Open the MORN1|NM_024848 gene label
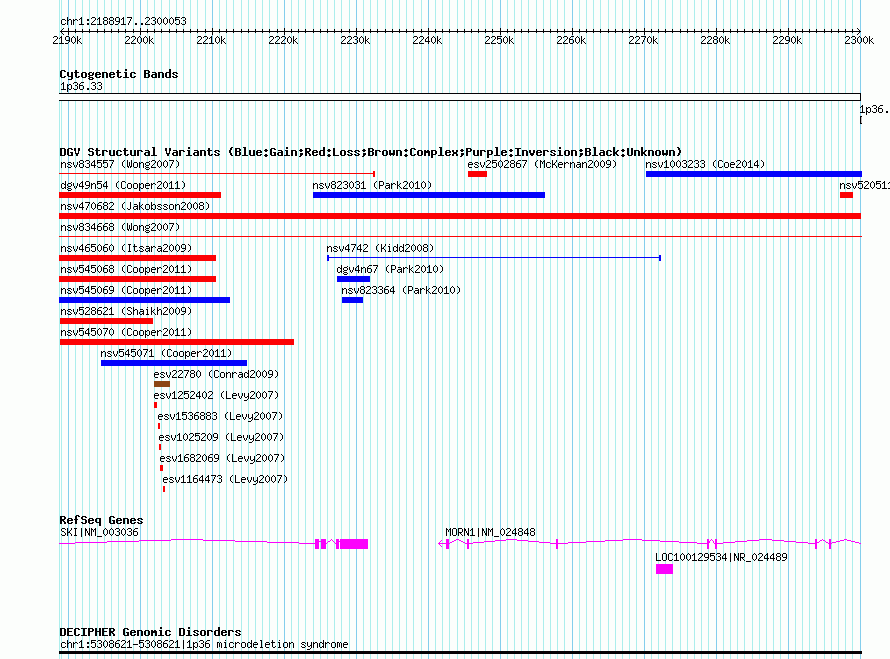 (490, 532)
